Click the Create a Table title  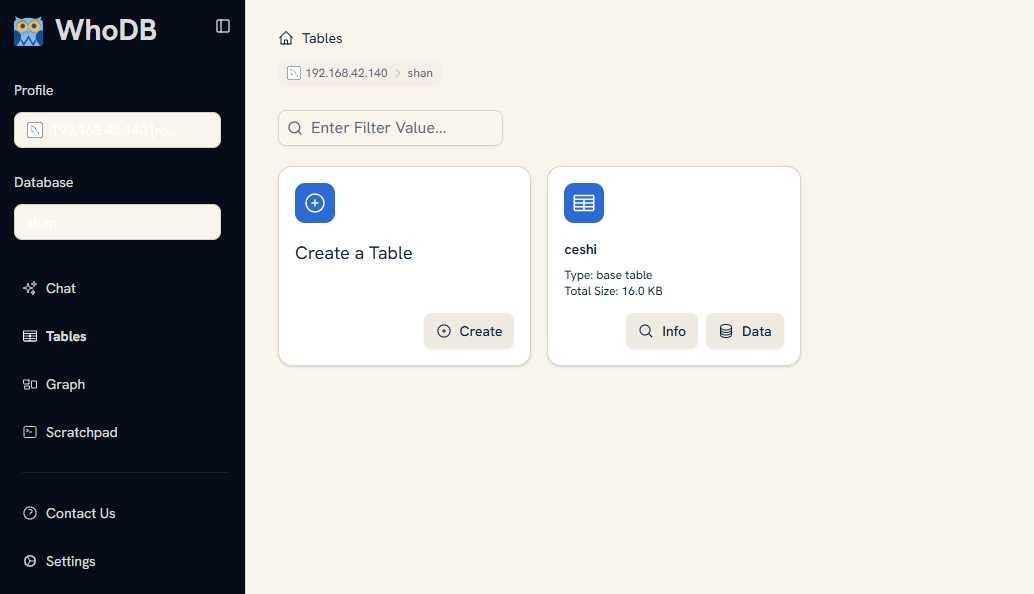coord(353,253)
